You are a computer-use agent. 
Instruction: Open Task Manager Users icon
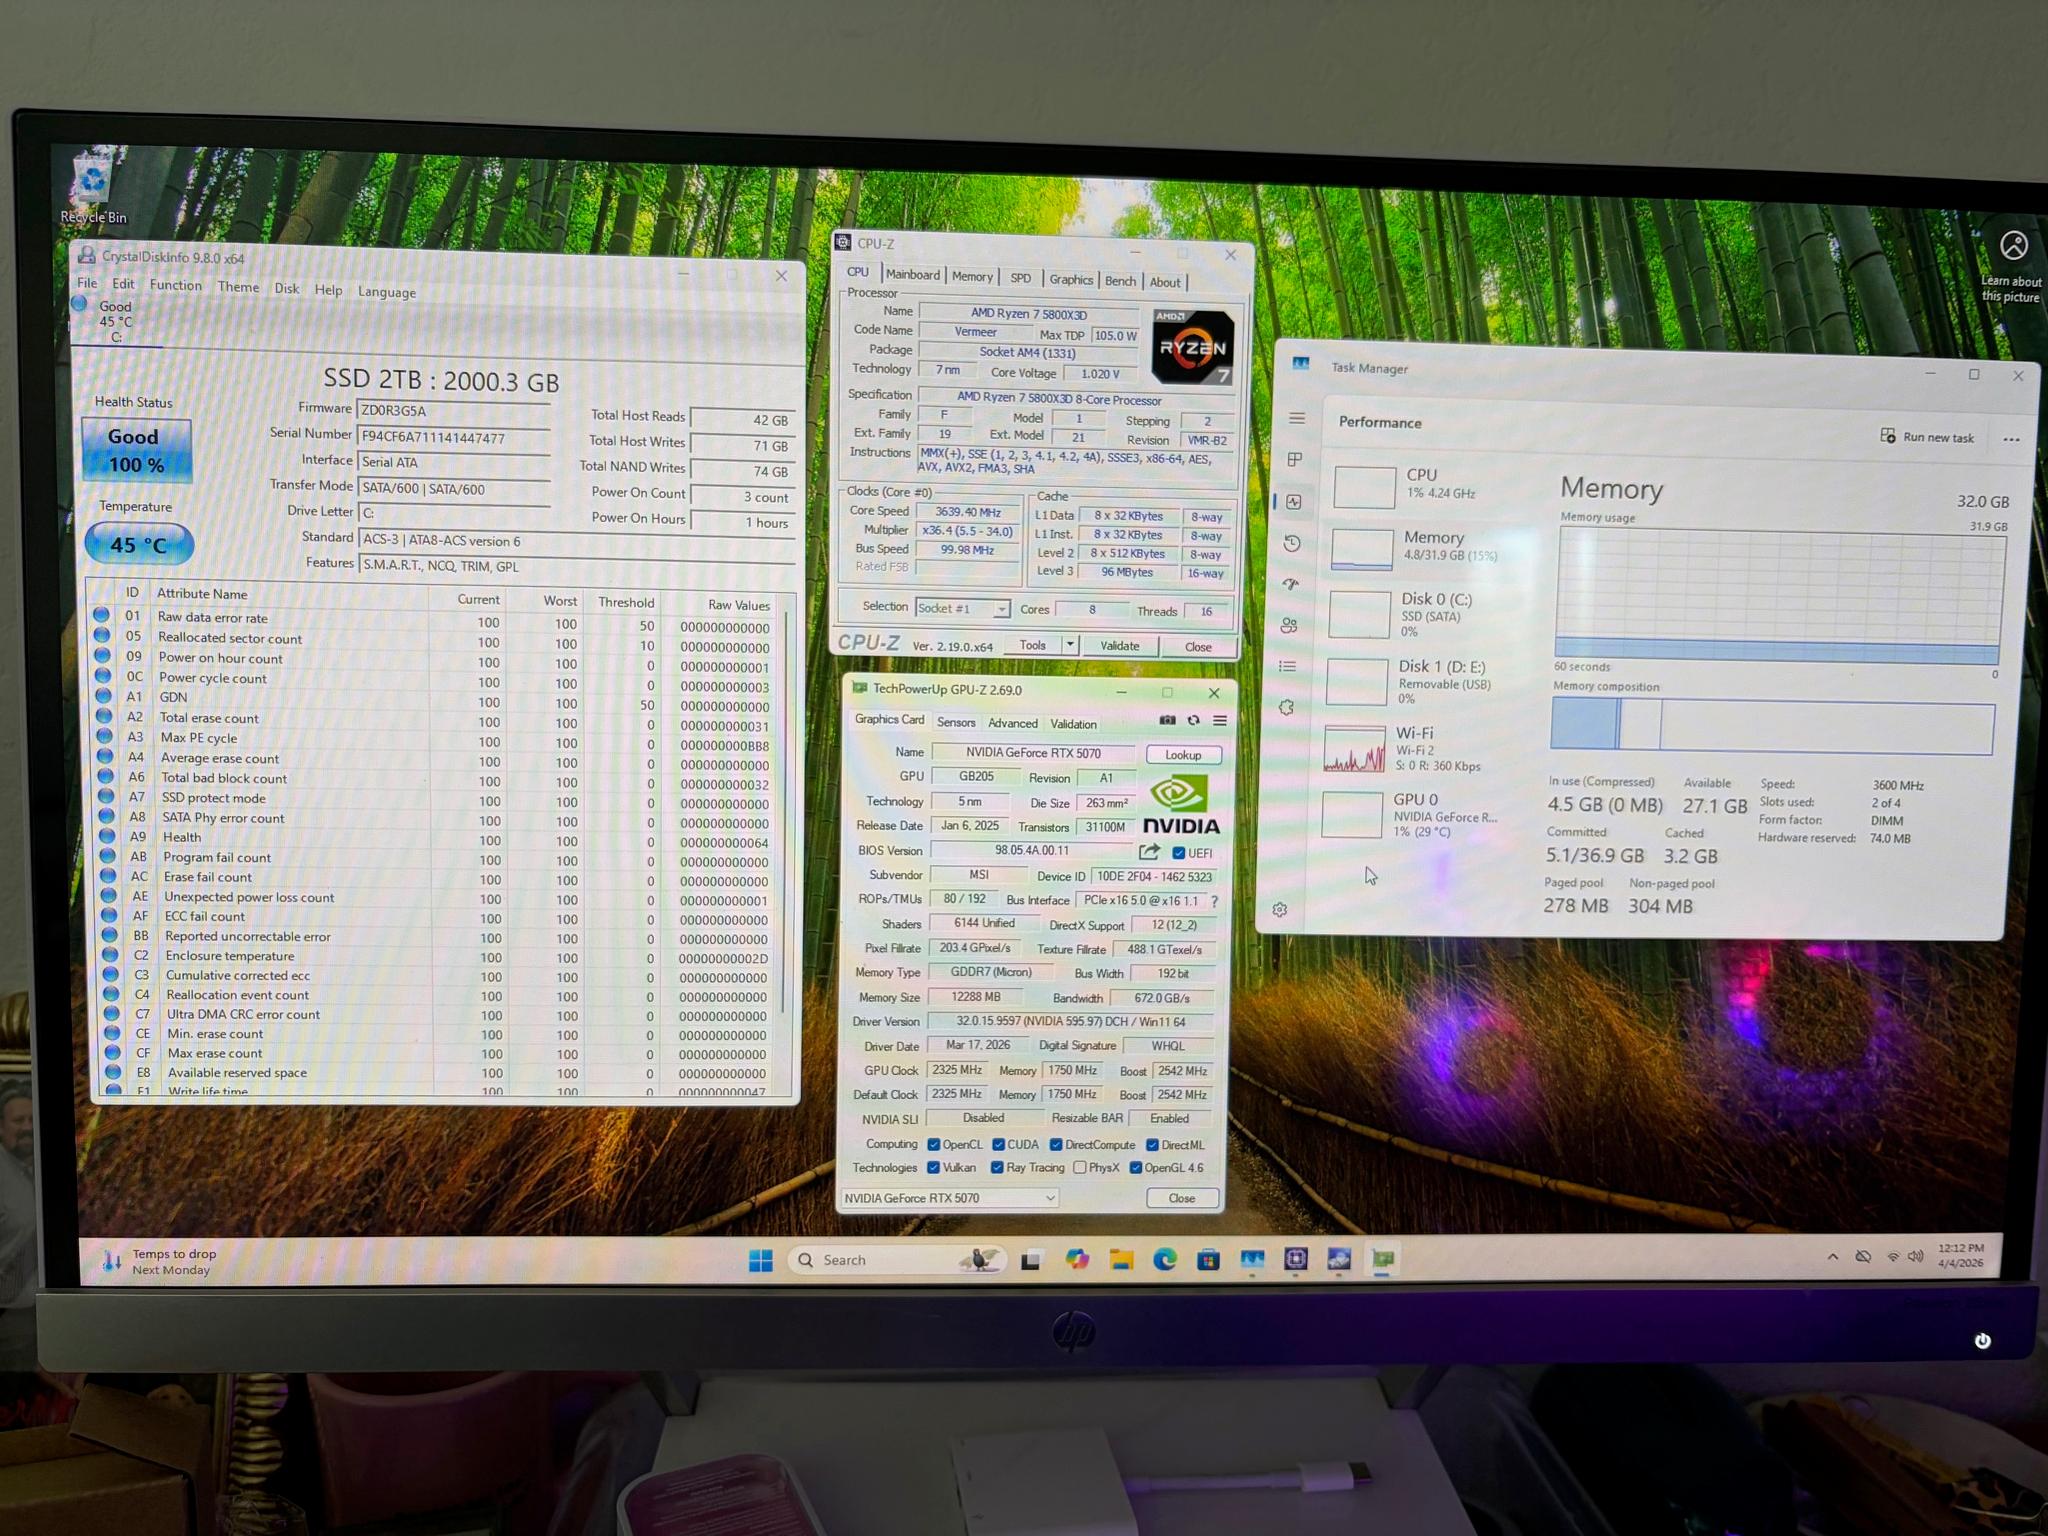pyautogui.click(x=1289, y=625)
